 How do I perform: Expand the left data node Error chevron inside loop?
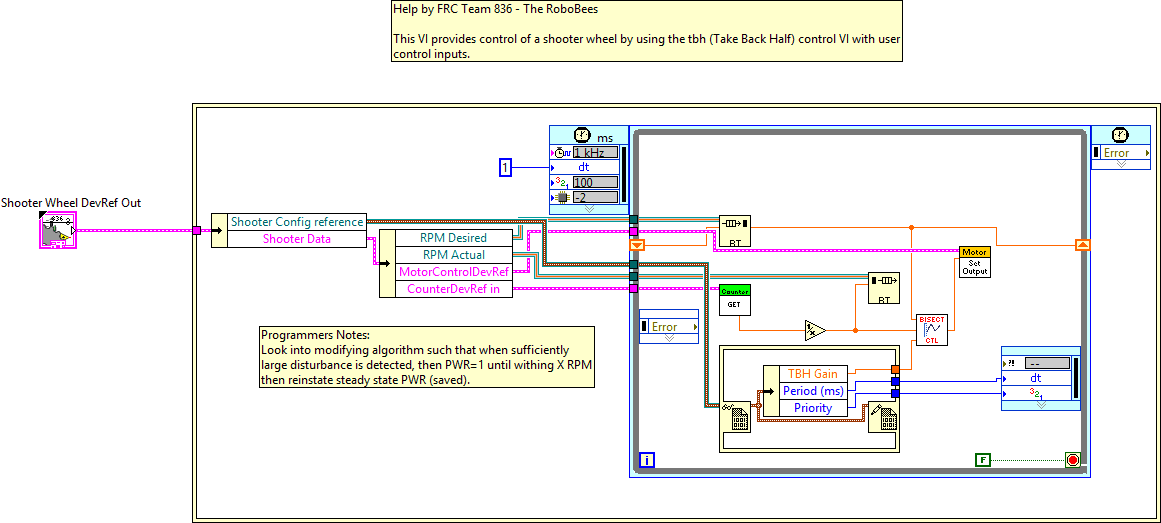pos(669,338)
